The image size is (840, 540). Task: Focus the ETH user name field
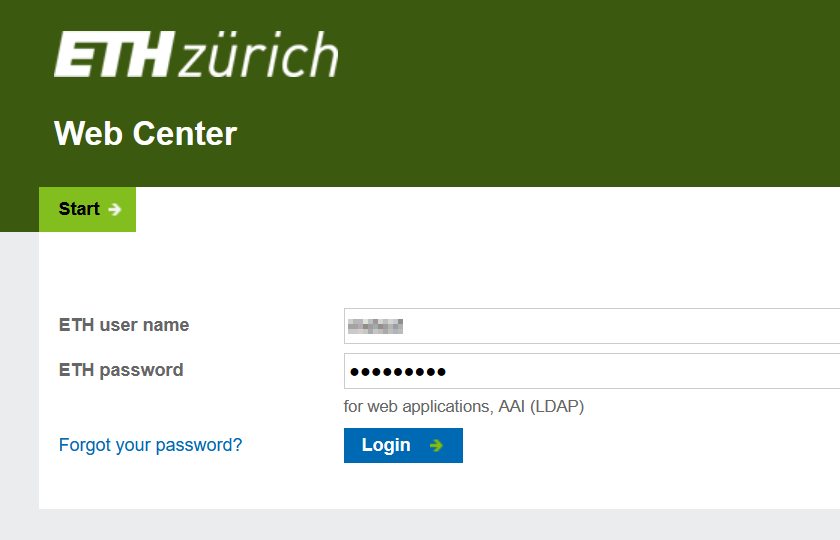[591, 326]
